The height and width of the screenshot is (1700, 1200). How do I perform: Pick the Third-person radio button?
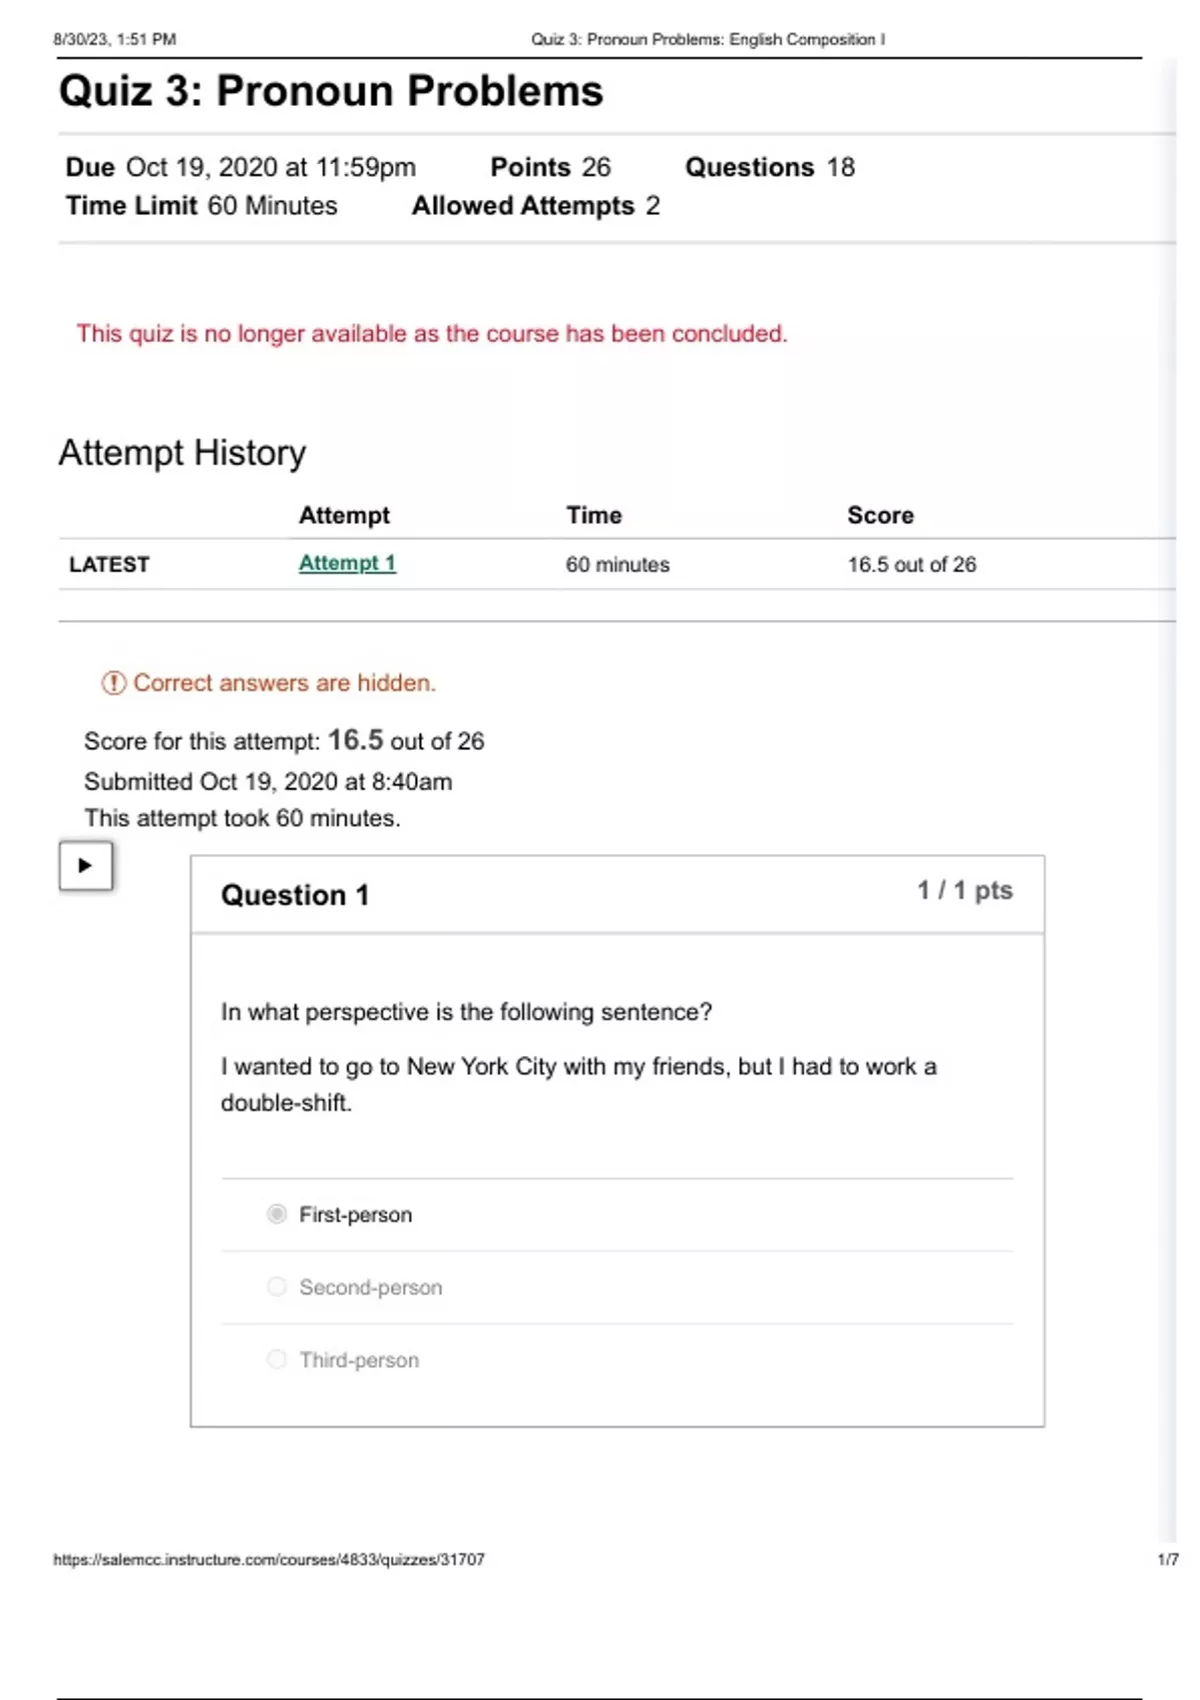tap(277, 1359)
